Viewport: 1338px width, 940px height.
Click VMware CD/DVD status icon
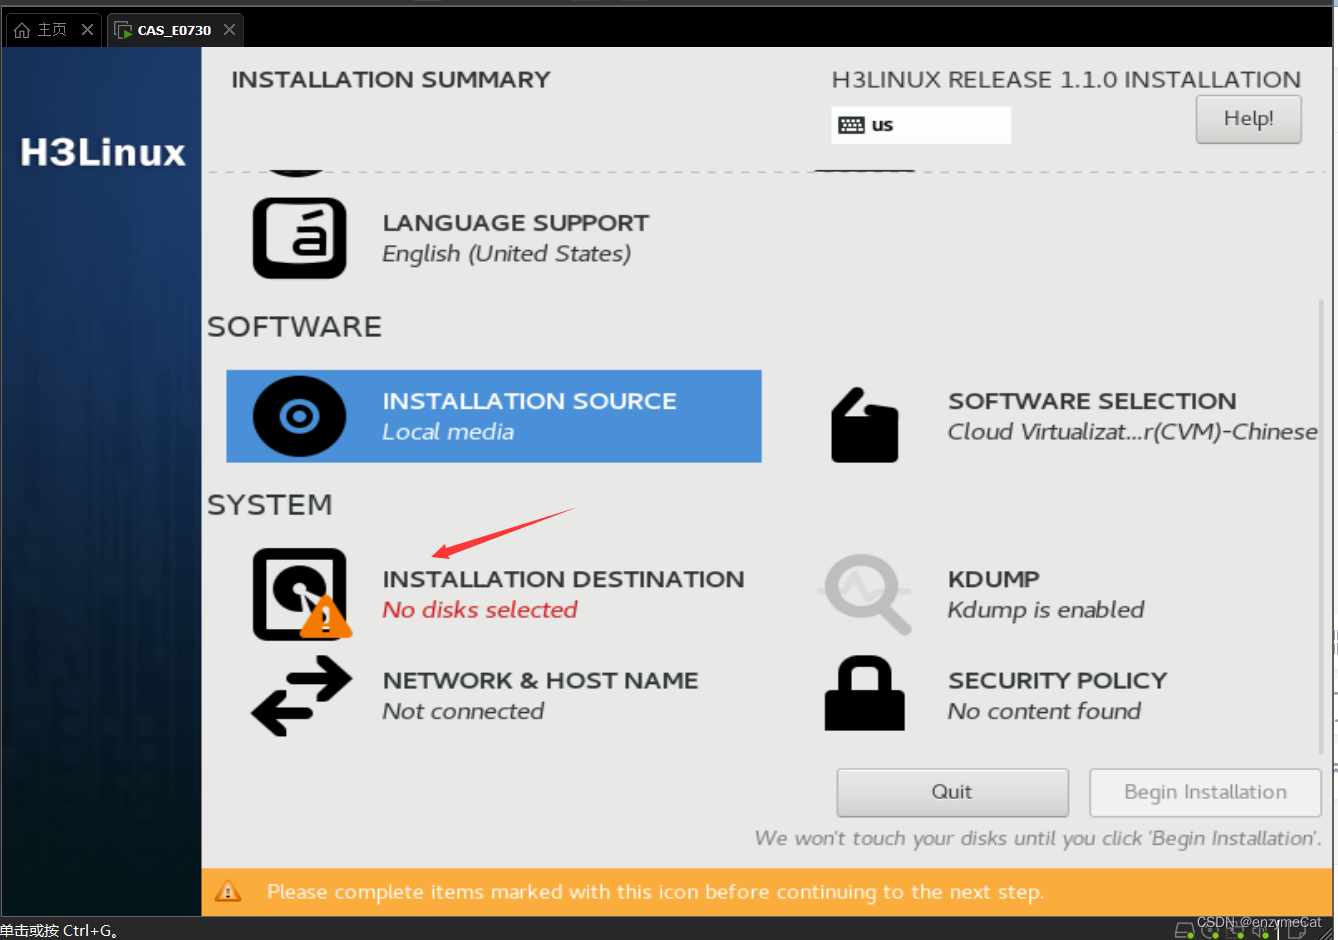[1211, 931]
